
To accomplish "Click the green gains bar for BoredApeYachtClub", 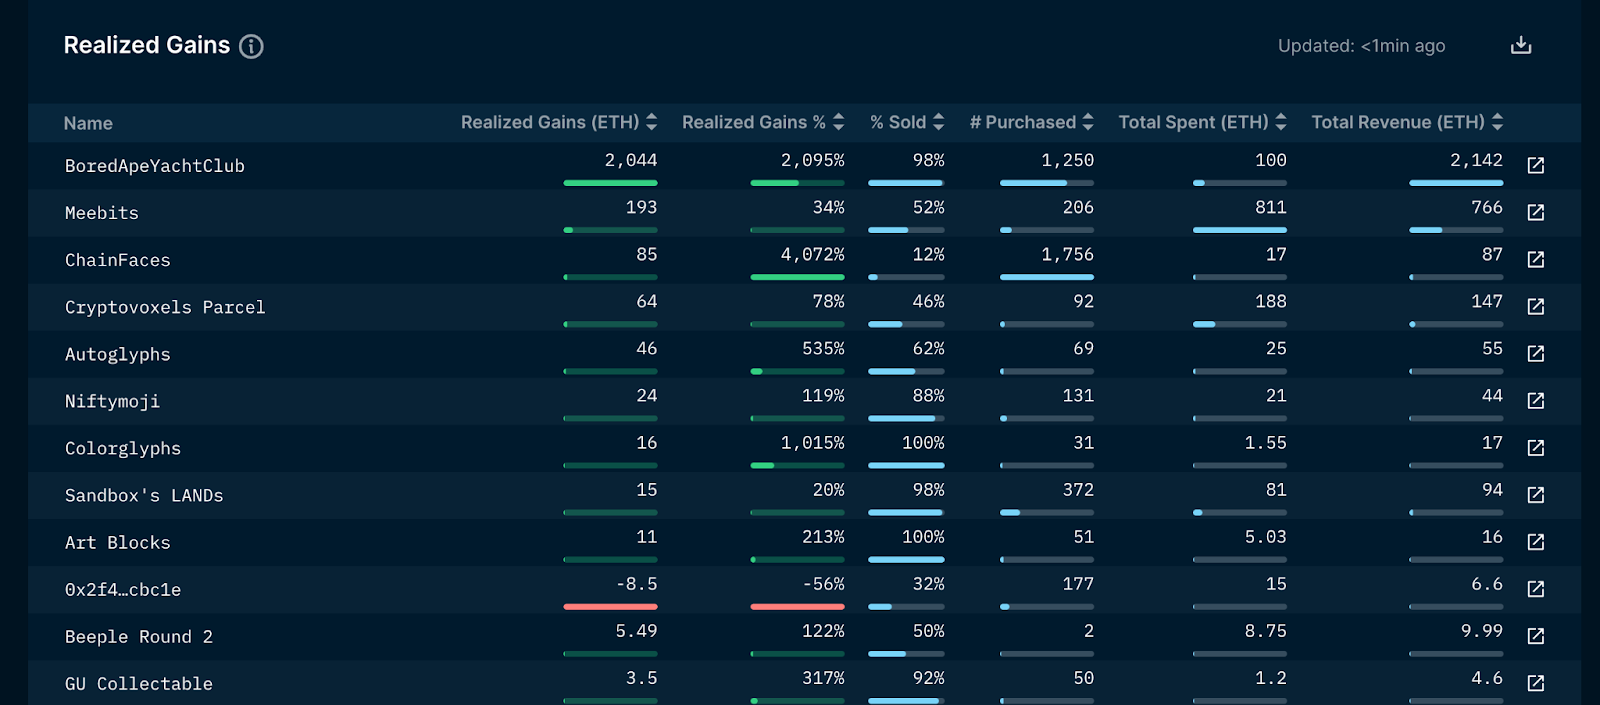I will pyautogui.click(x=610, y=183).
